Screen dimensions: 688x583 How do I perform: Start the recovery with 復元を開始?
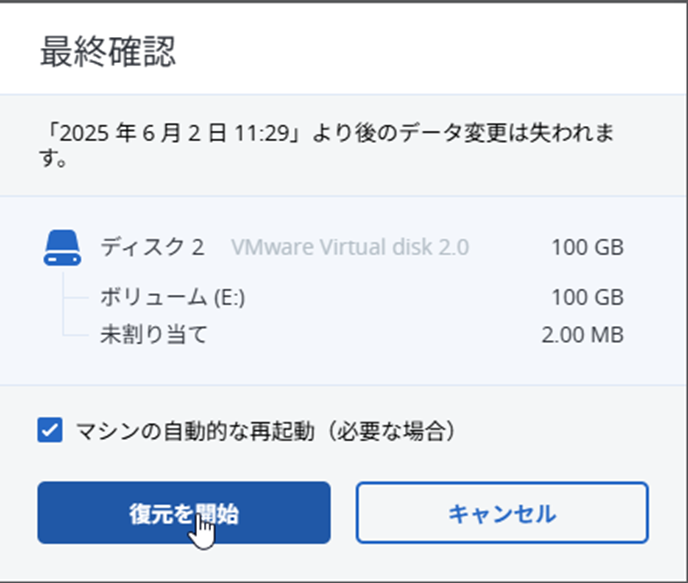184,513
